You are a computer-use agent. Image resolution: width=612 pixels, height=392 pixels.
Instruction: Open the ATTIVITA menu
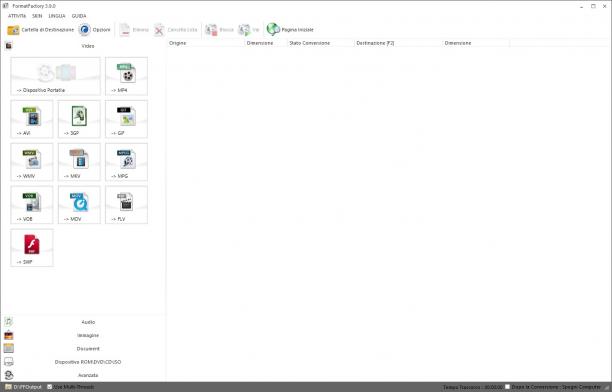point(17,16)
